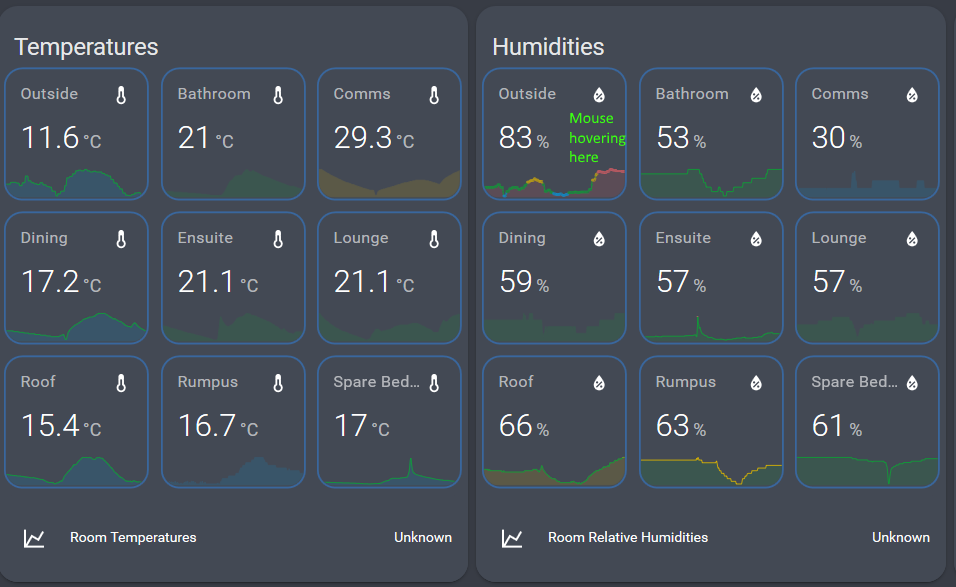Click the Rumpus temperature thermometer icon
The height and width of the screenshot is (587, 956).
point(278,383)
